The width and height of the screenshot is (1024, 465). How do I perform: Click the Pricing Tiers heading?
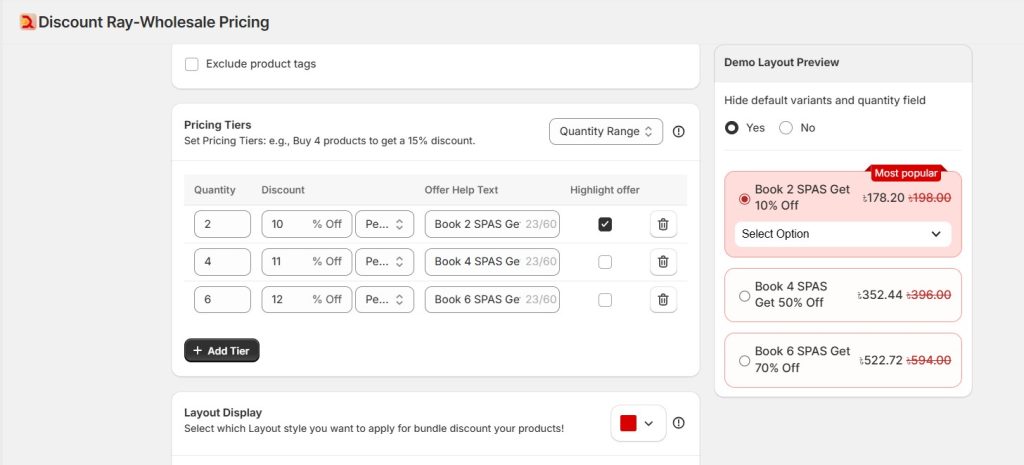217,125
